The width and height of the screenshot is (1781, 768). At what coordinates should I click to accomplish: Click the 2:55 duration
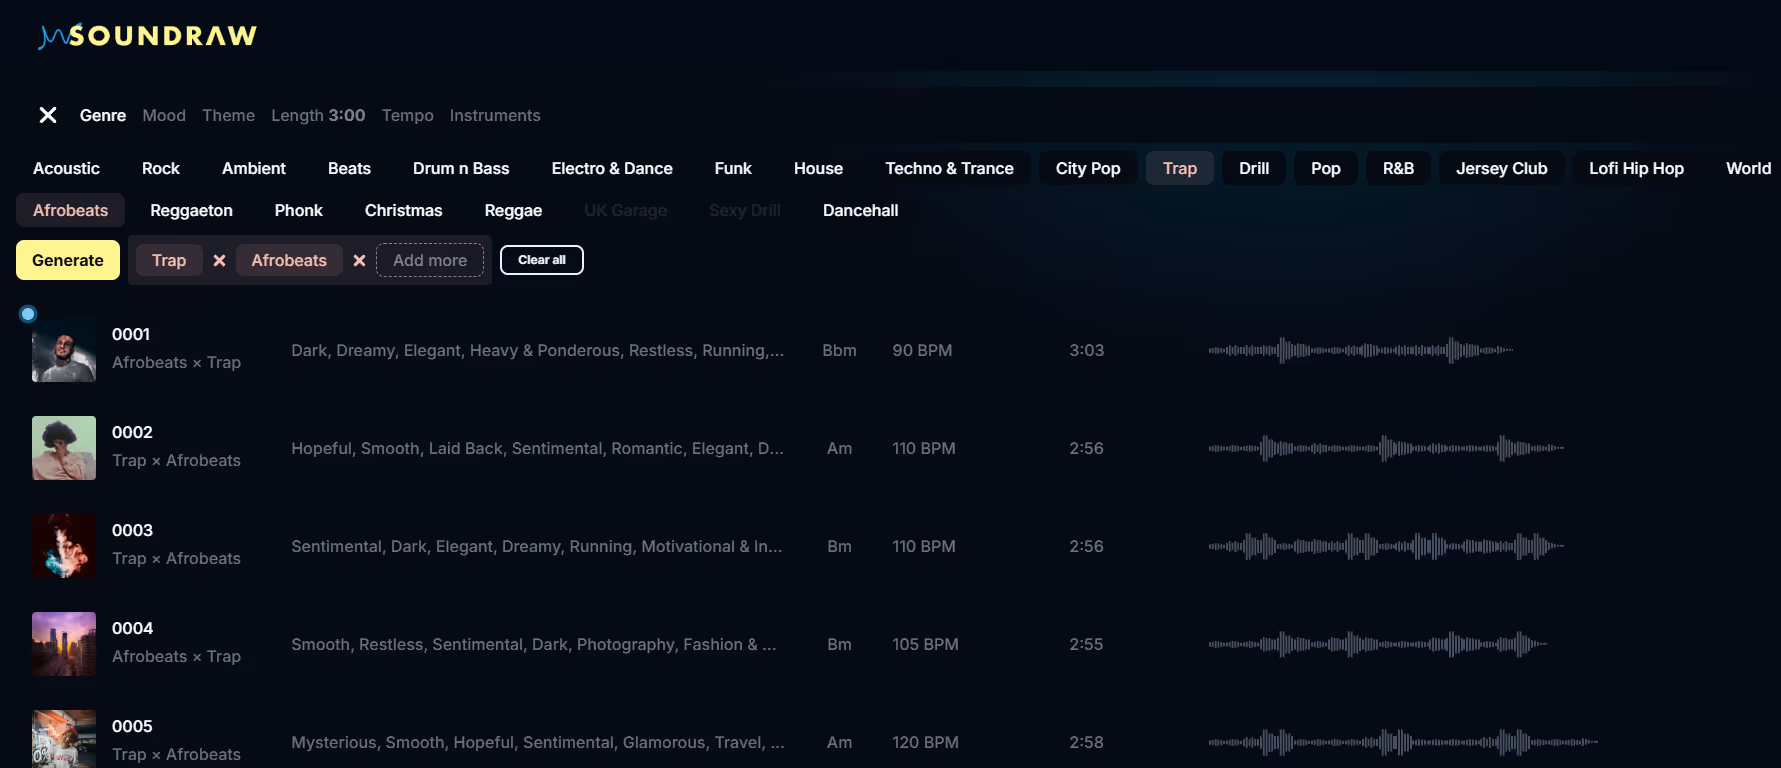click(x=1086, y=644)
